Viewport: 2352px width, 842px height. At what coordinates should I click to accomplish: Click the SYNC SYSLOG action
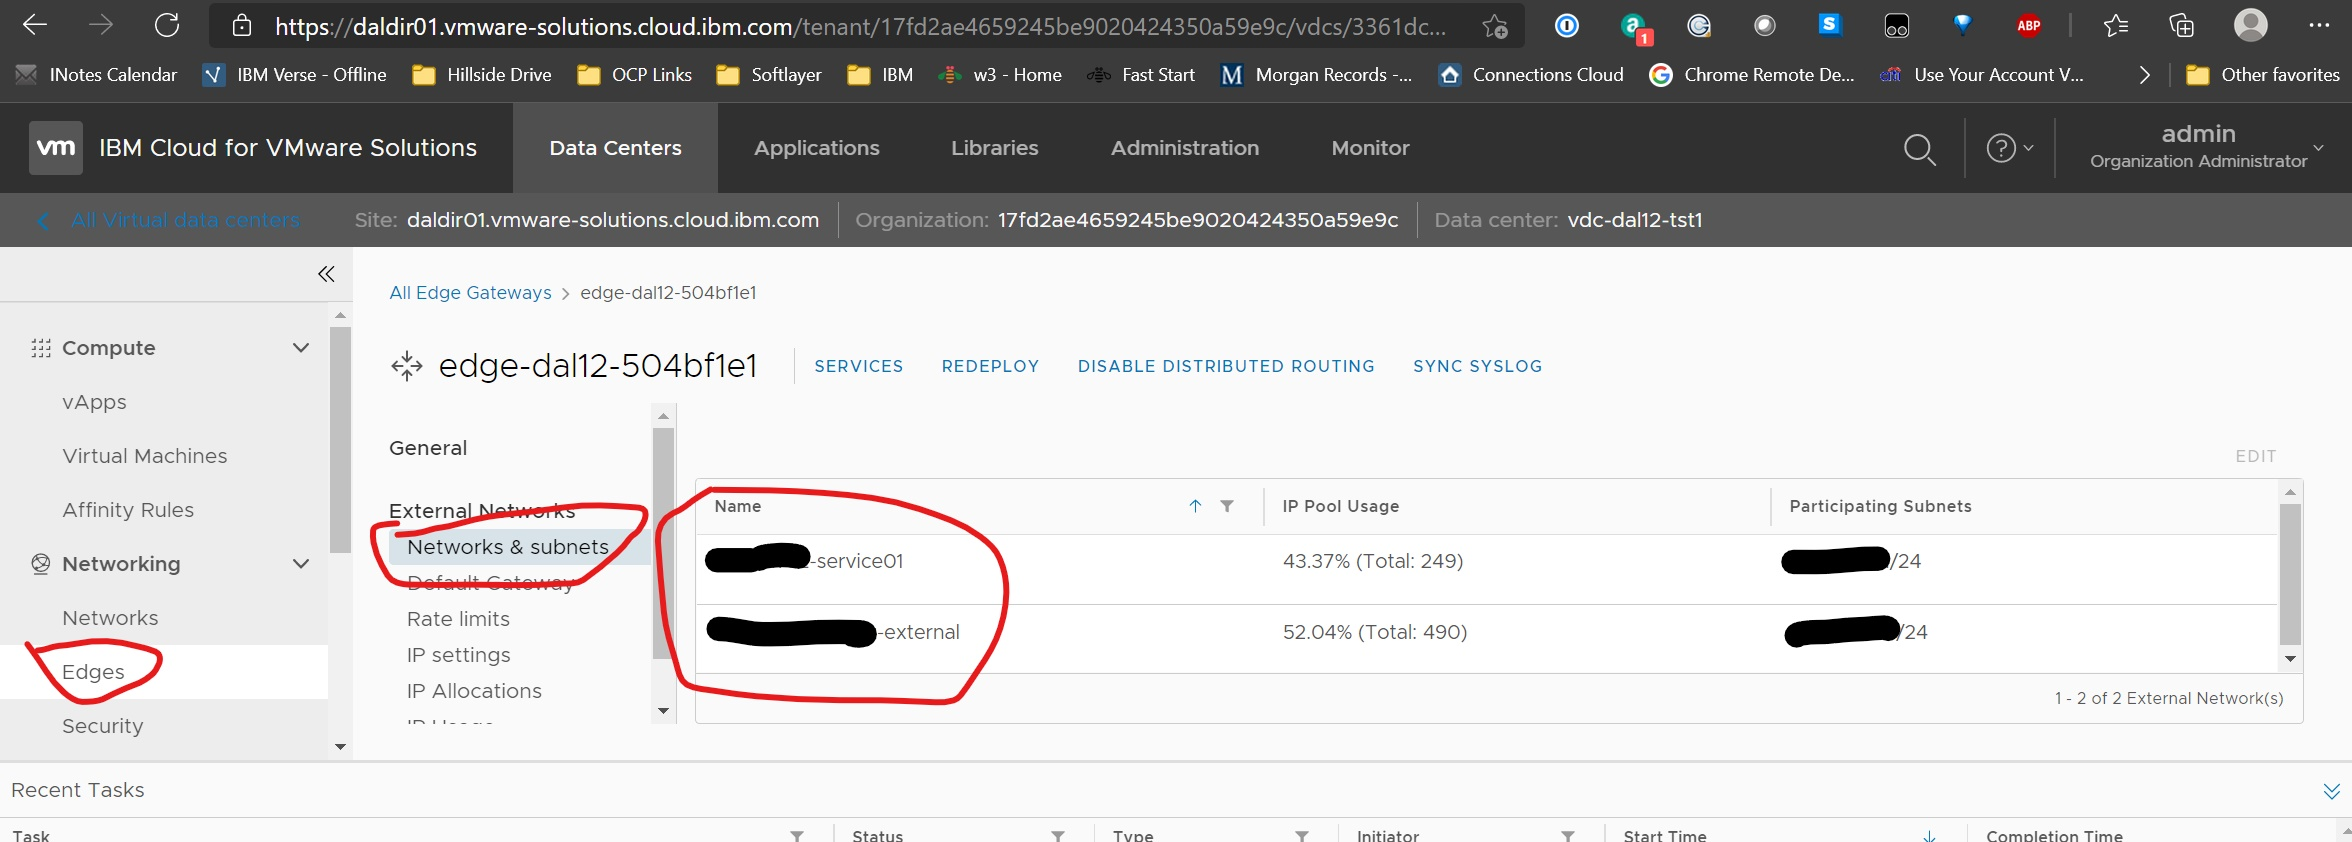(1477, 366)
